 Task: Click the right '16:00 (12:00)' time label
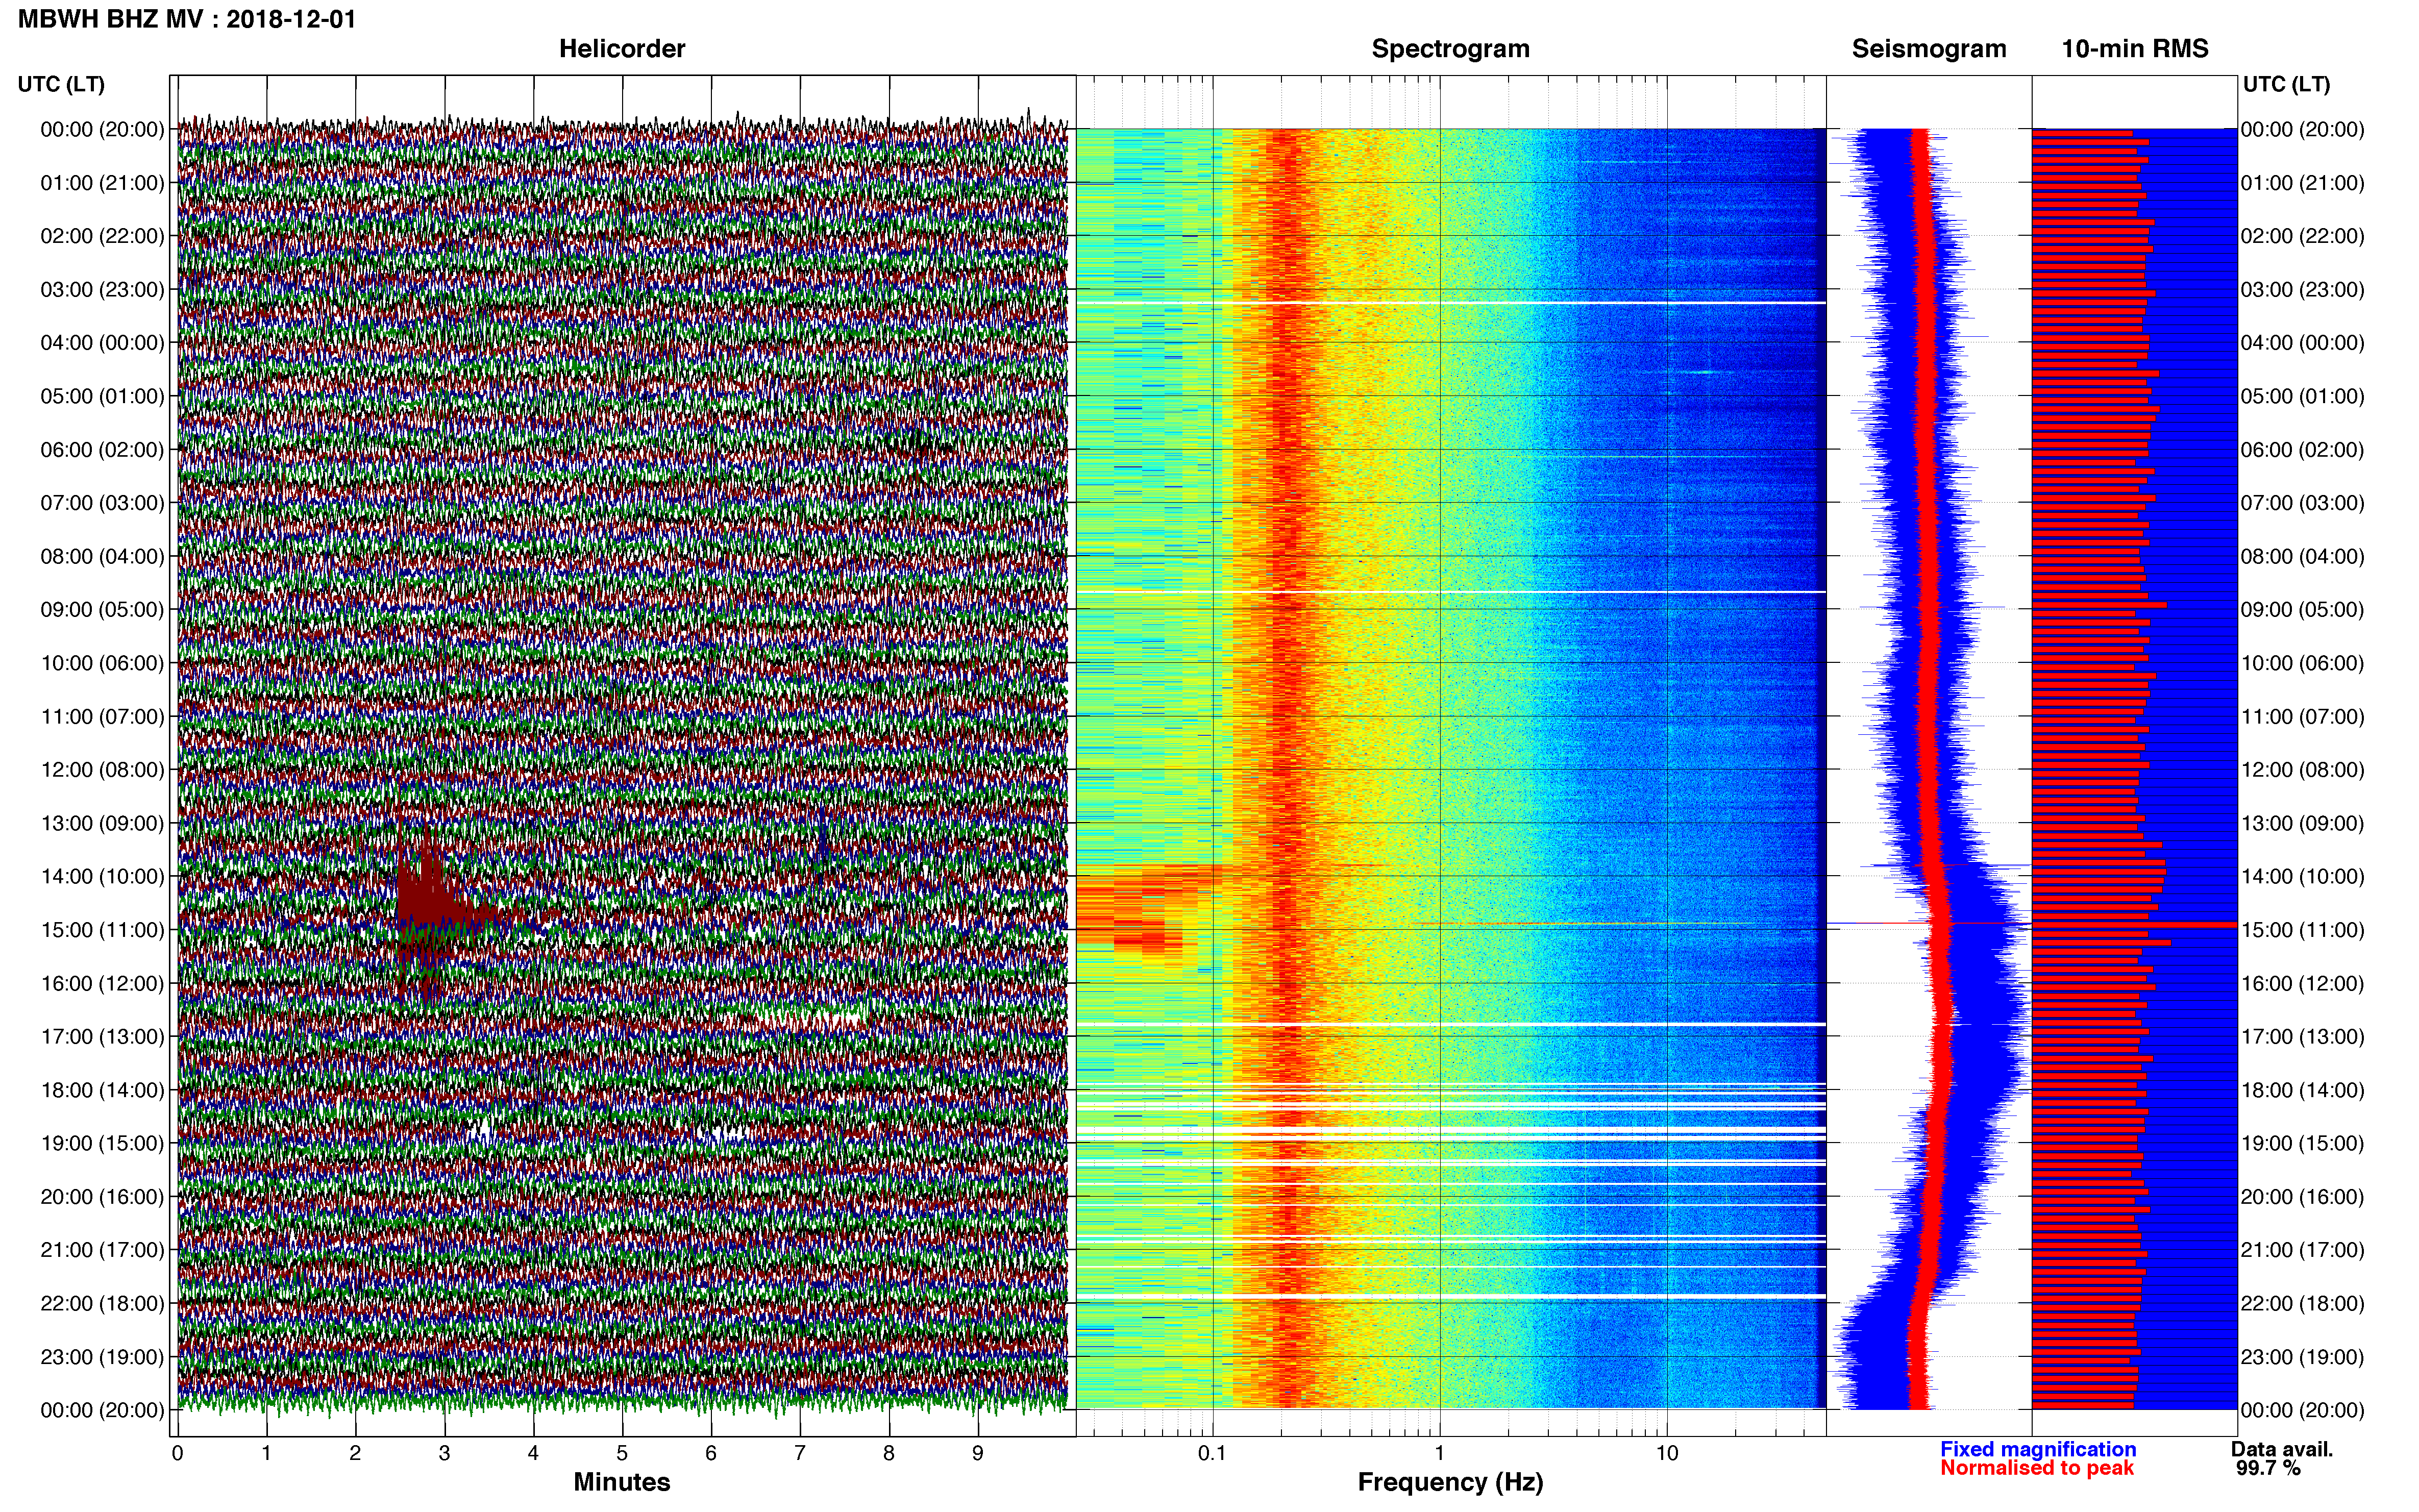pos(2303,984)
